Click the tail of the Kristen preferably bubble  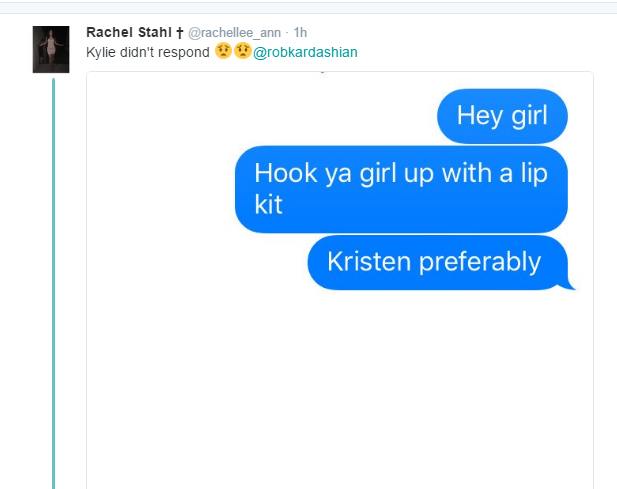pos(569,285)
